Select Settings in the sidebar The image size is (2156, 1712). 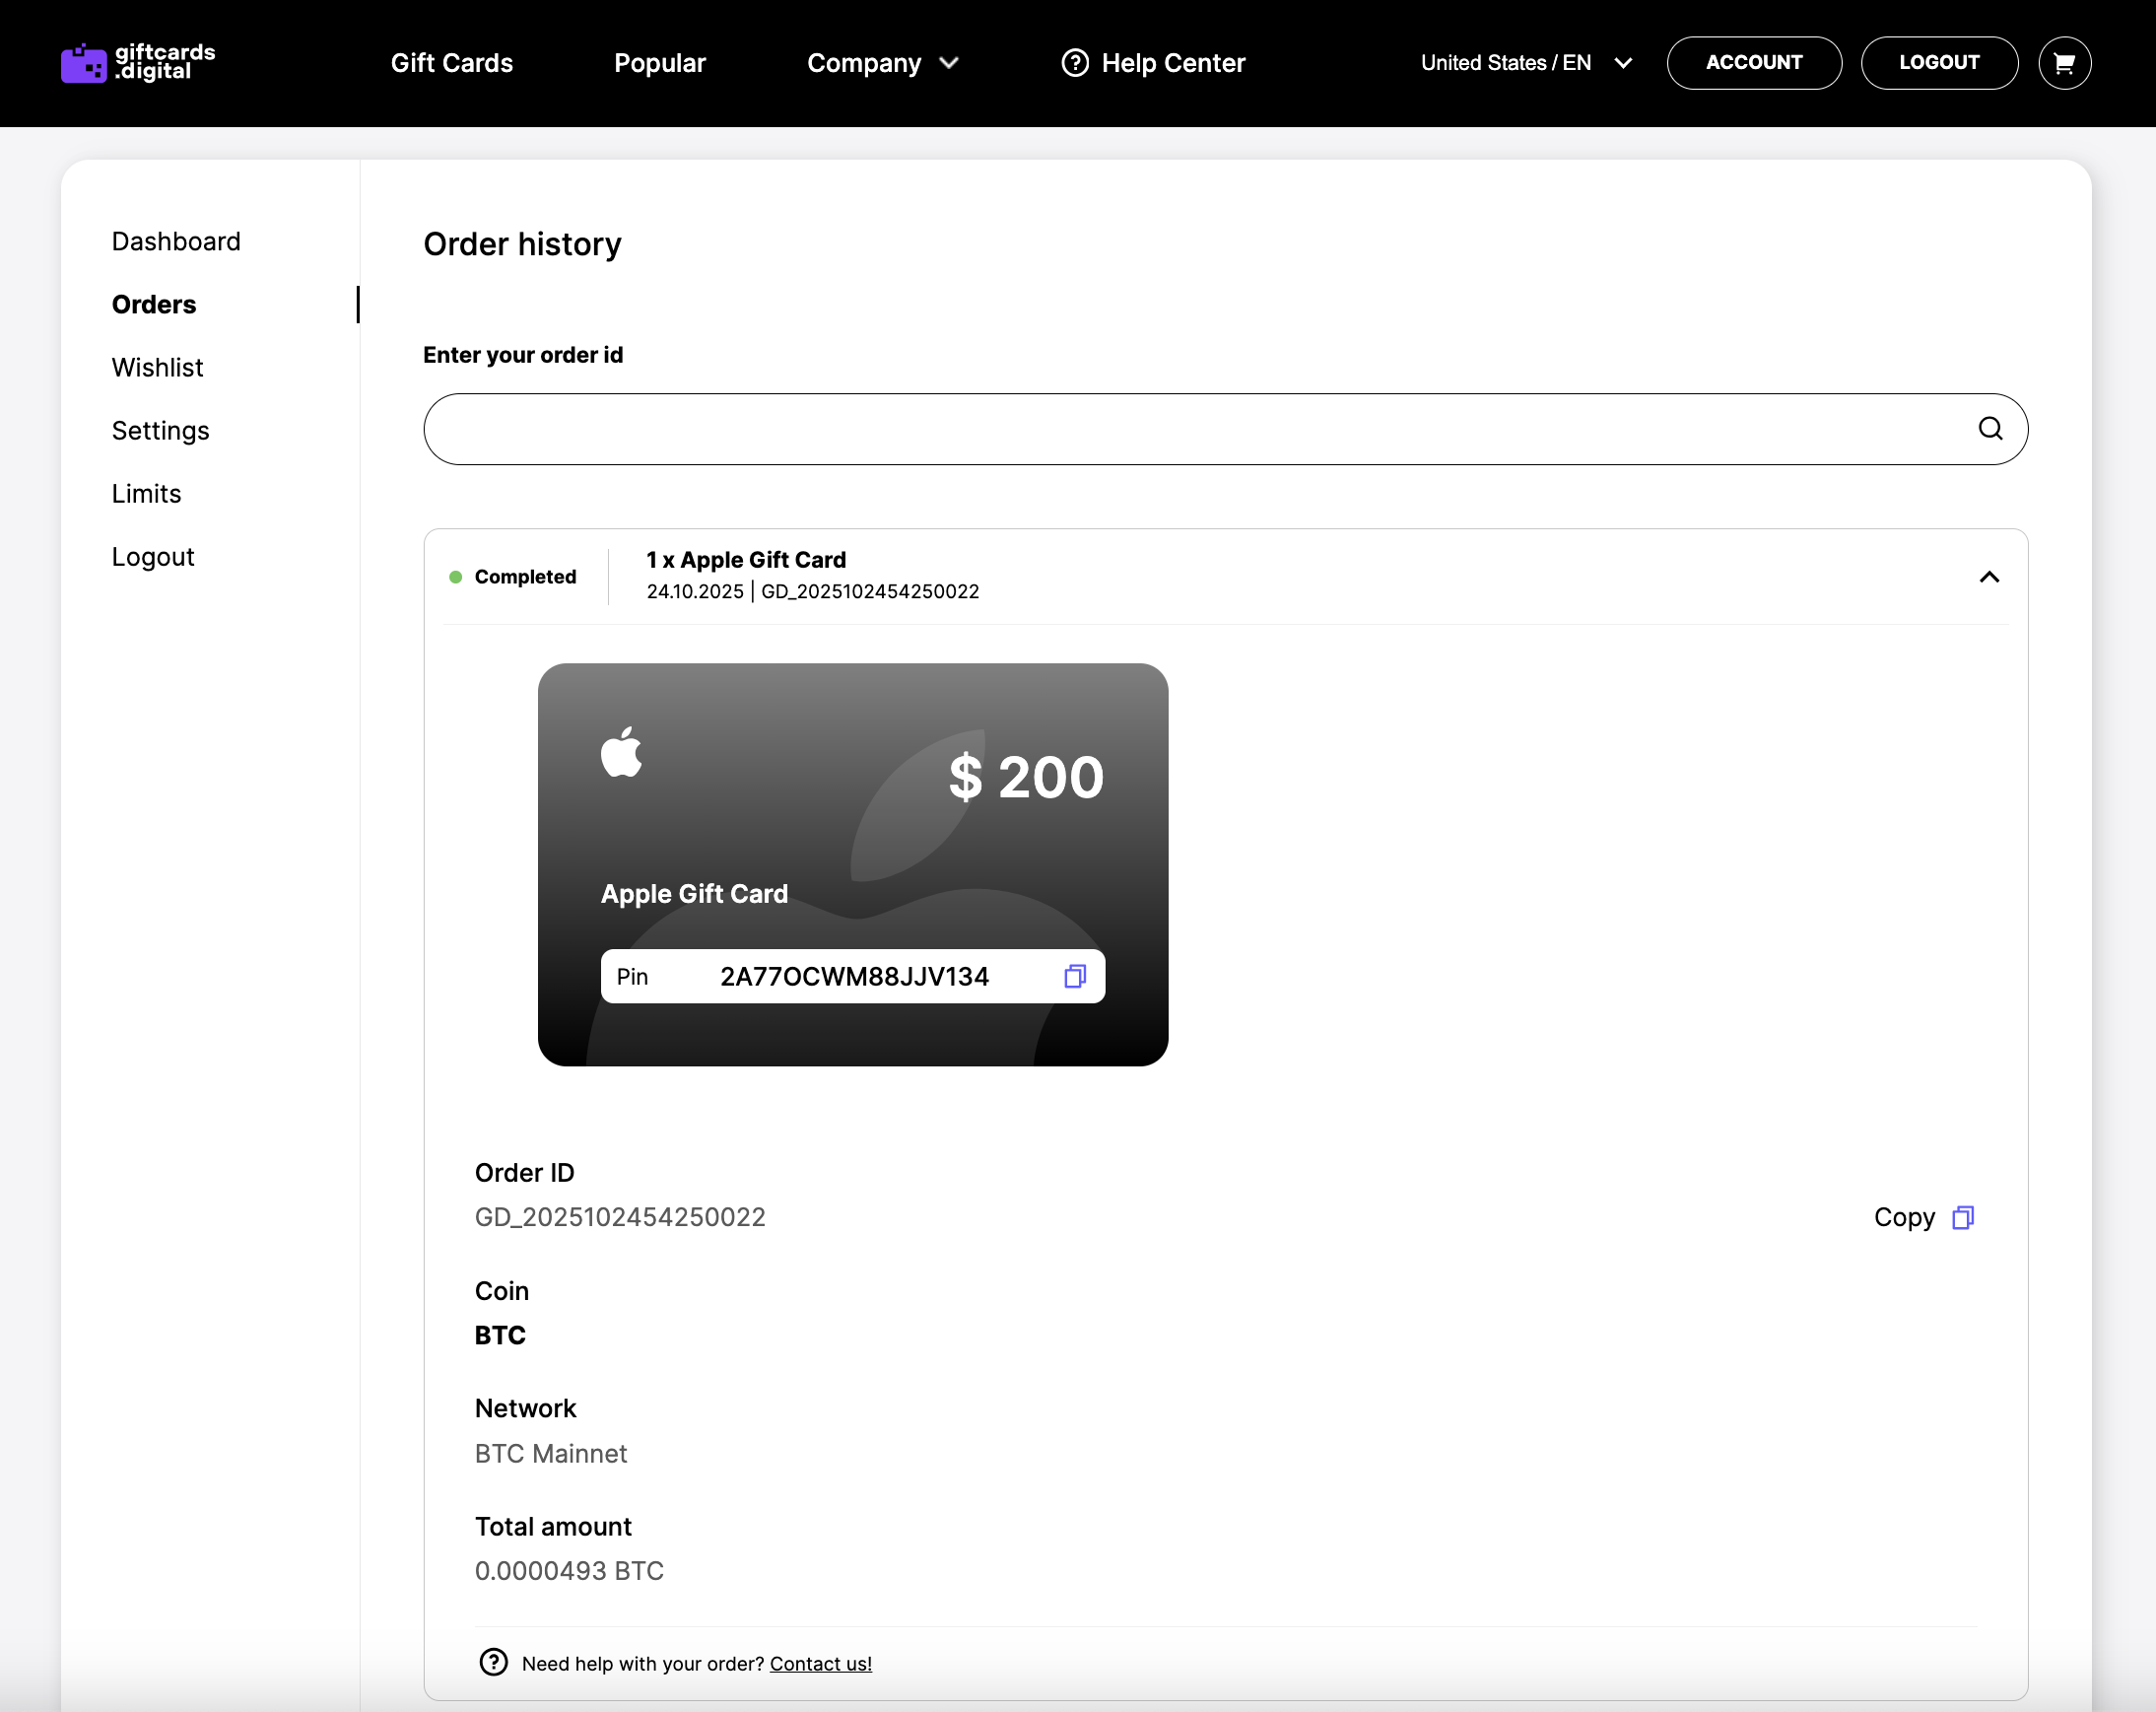click(161, 431)
